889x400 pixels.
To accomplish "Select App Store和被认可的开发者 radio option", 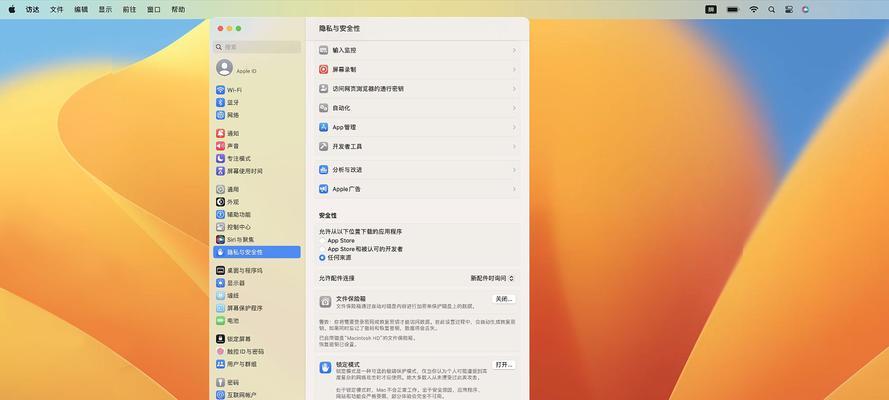I will [322, 249].
